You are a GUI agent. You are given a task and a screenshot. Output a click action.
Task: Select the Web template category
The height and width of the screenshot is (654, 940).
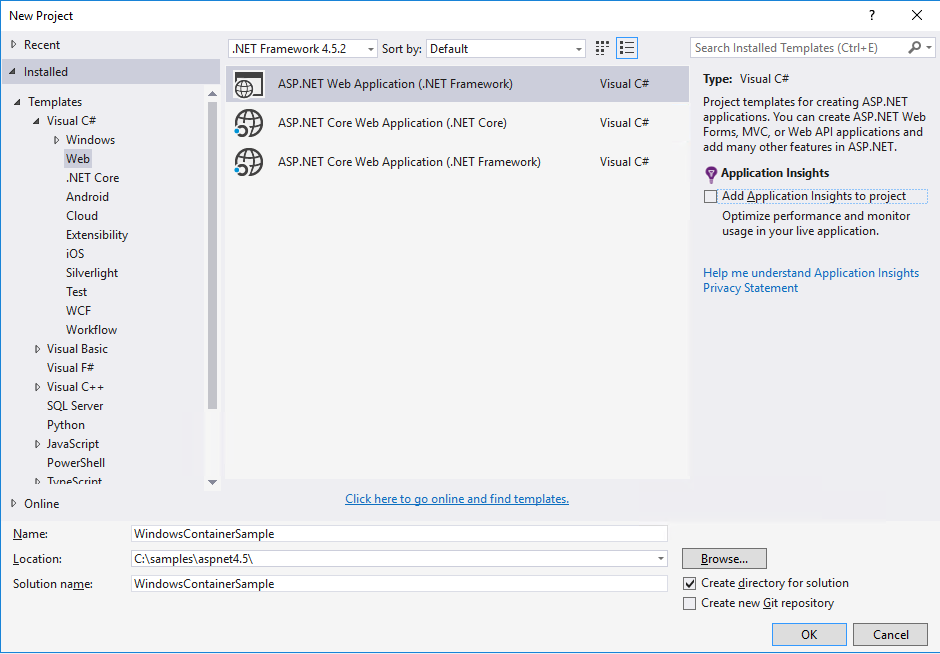pyautogui.click(x=78, y=159)
